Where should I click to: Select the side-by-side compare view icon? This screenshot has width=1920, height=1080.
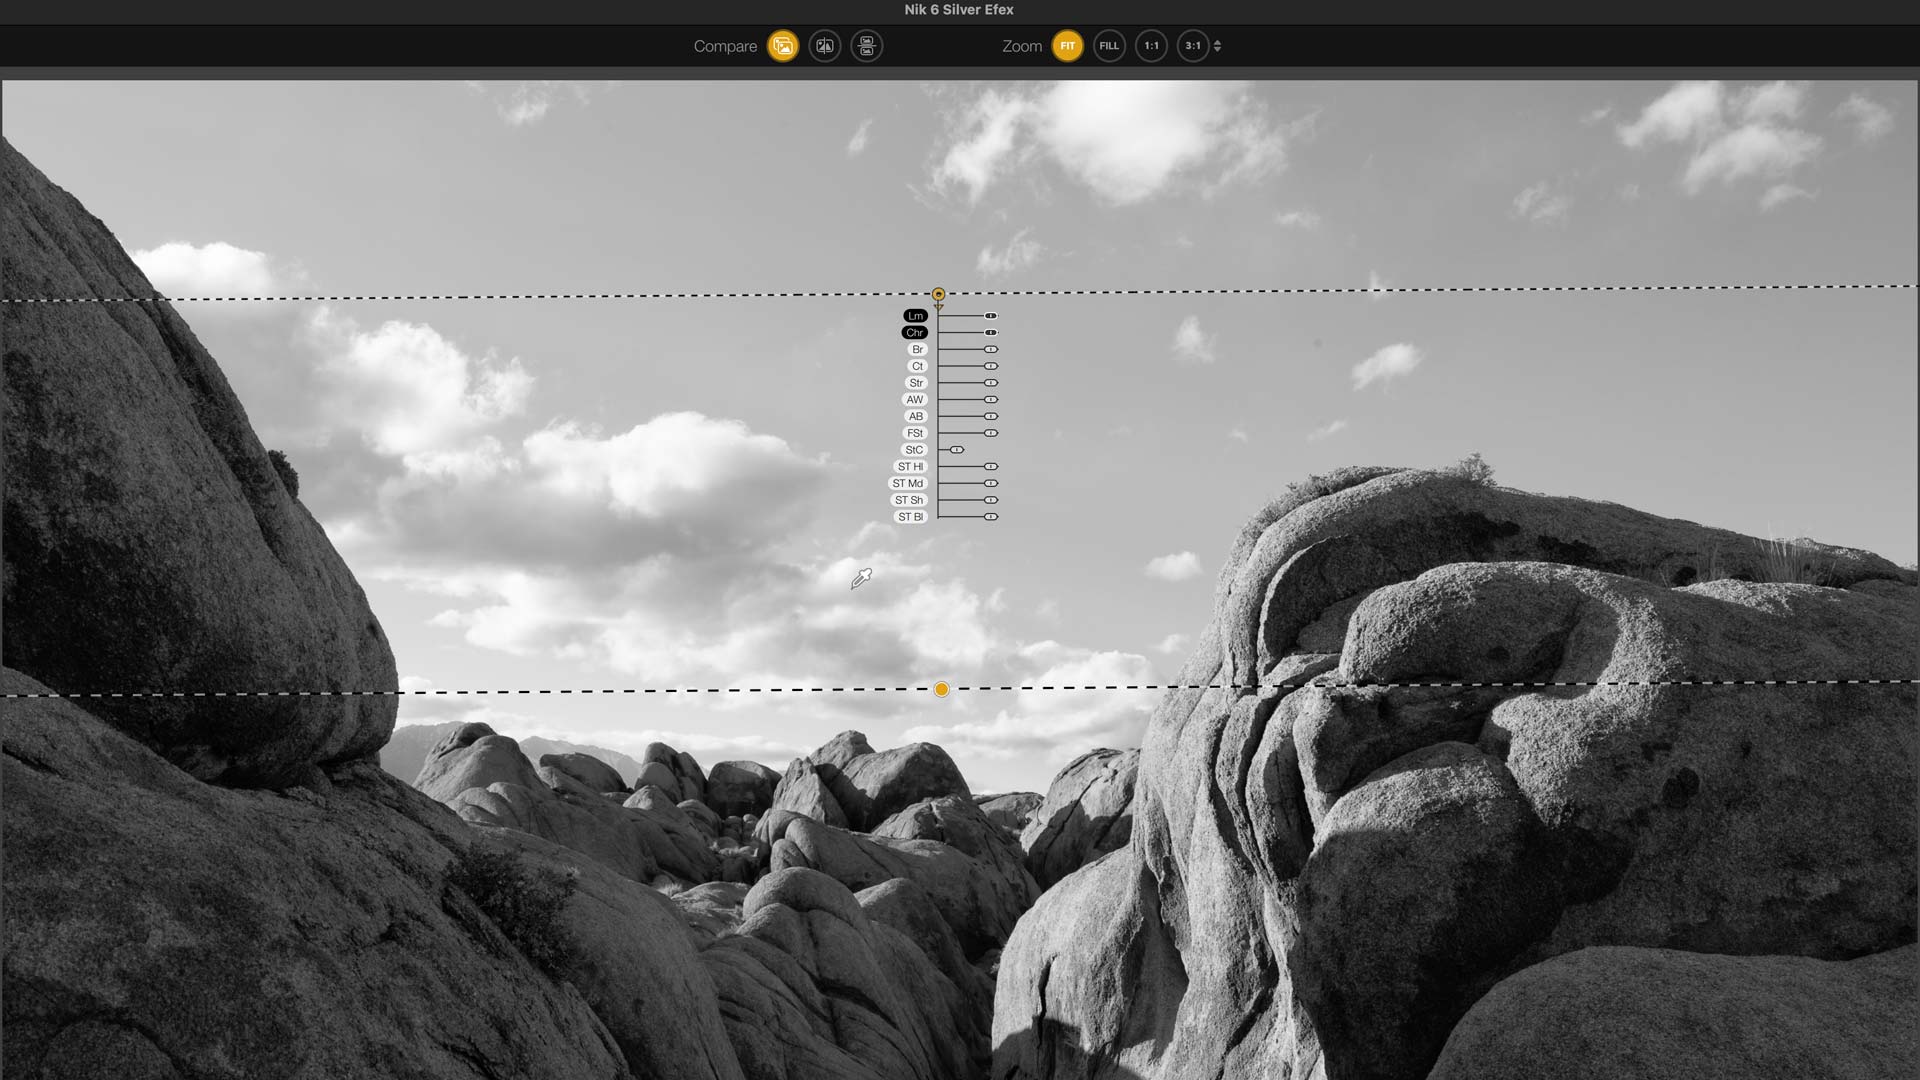click(x=825, y=46)
